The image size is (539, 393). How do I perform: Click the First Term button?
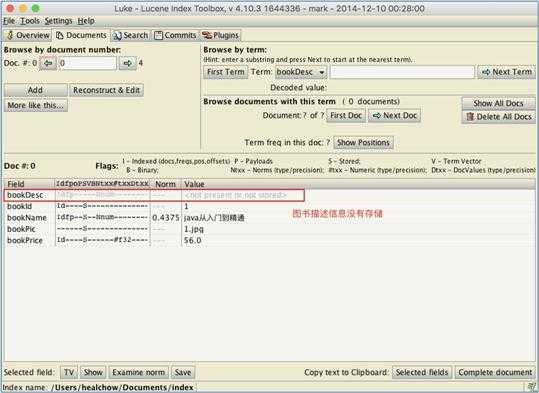pos(226,72)
